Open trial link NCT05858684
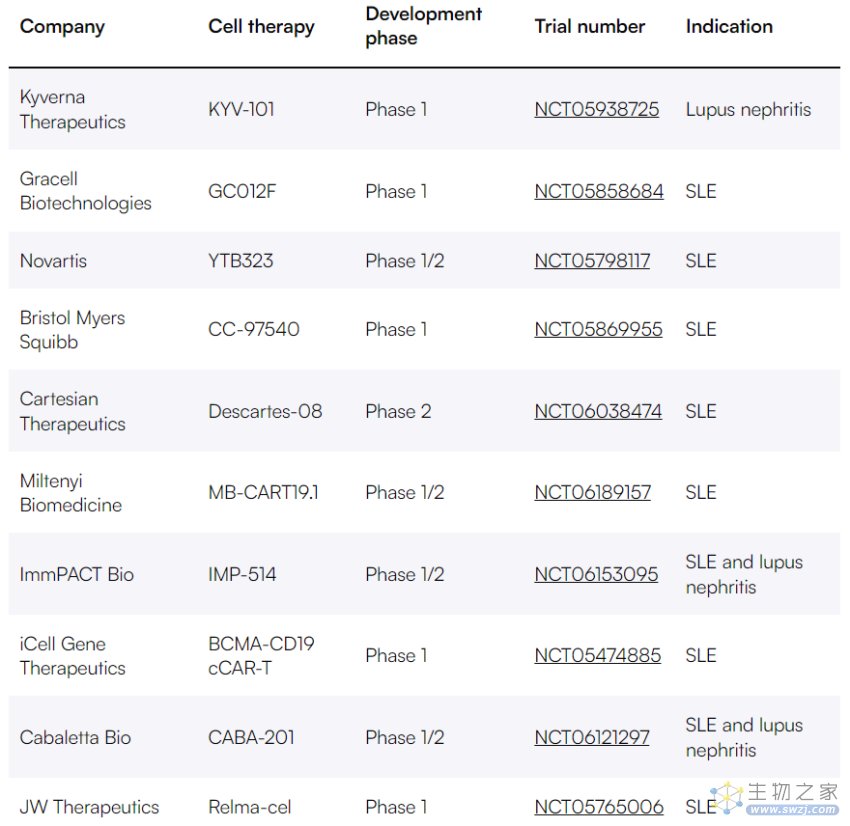Image resolution: width=850 pixels, height=826 pixels. click(x=598, y=191)
